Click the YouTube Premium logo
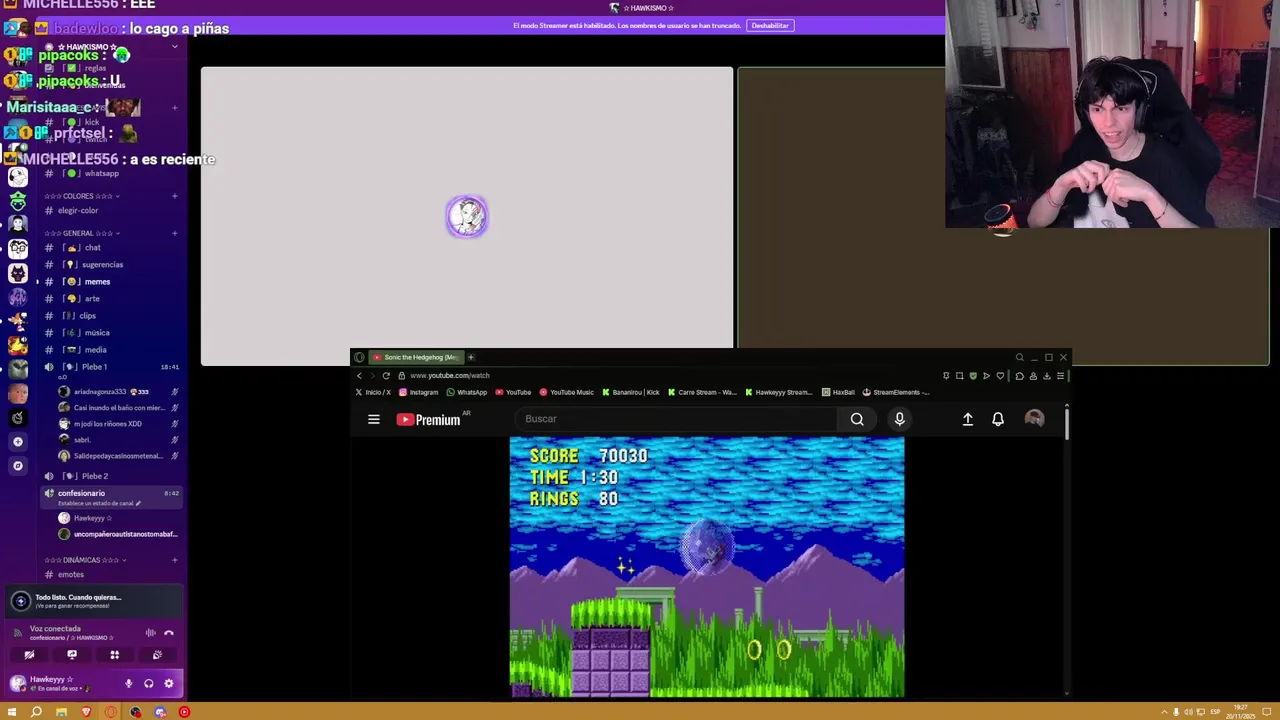Screen dimensions: 1280x720 tap(429, 420)
